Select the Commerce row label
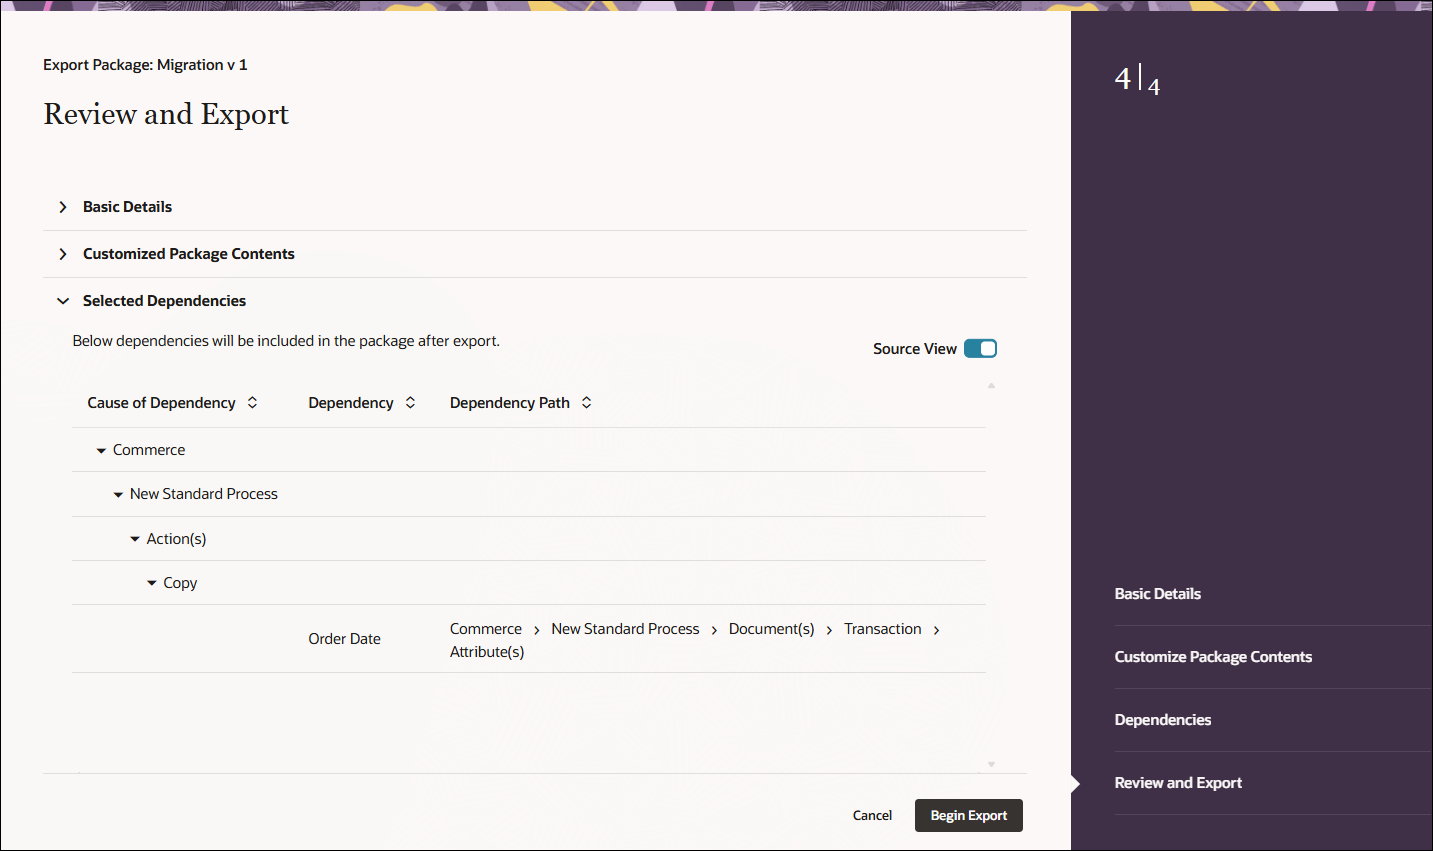Screen dimensions: 1433x851 (149, 451)
